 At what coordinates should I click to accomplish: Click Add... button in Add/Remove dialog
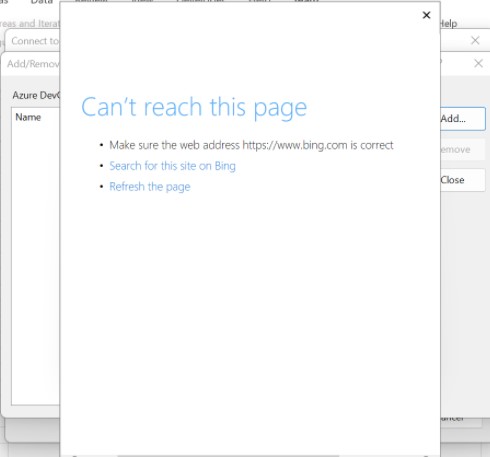pos(463,119)
